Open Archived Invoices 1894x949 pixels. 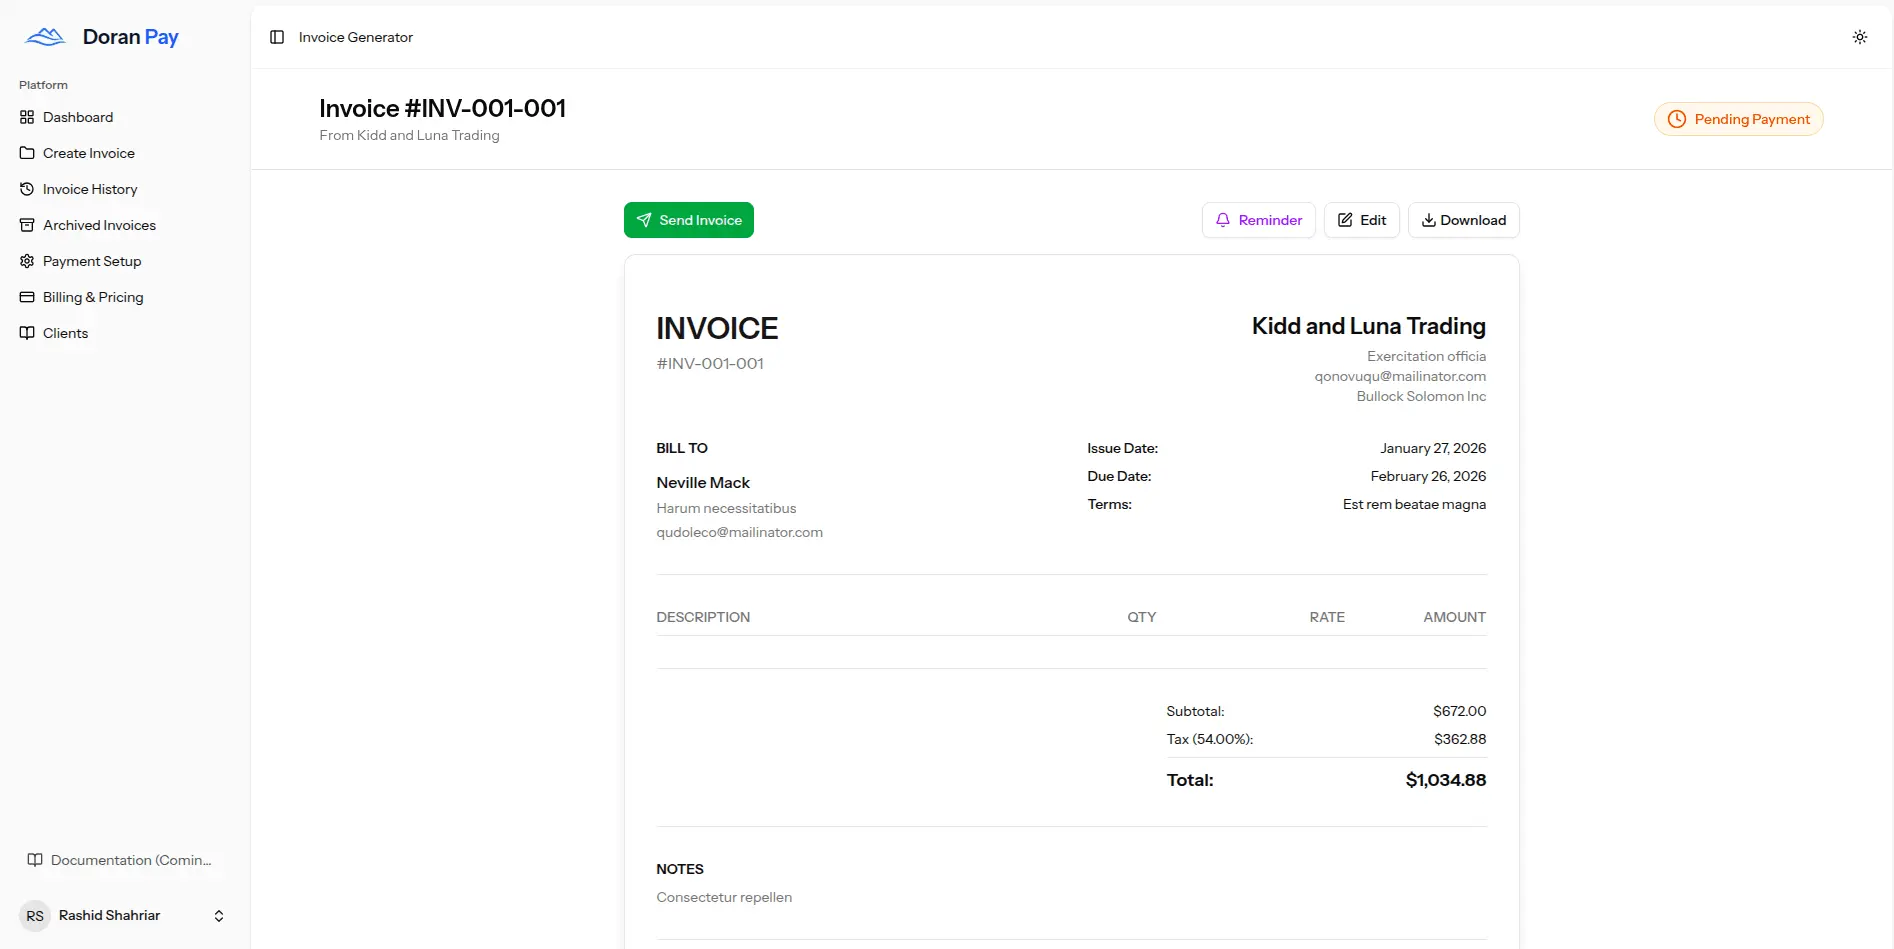tap(125, 225)
